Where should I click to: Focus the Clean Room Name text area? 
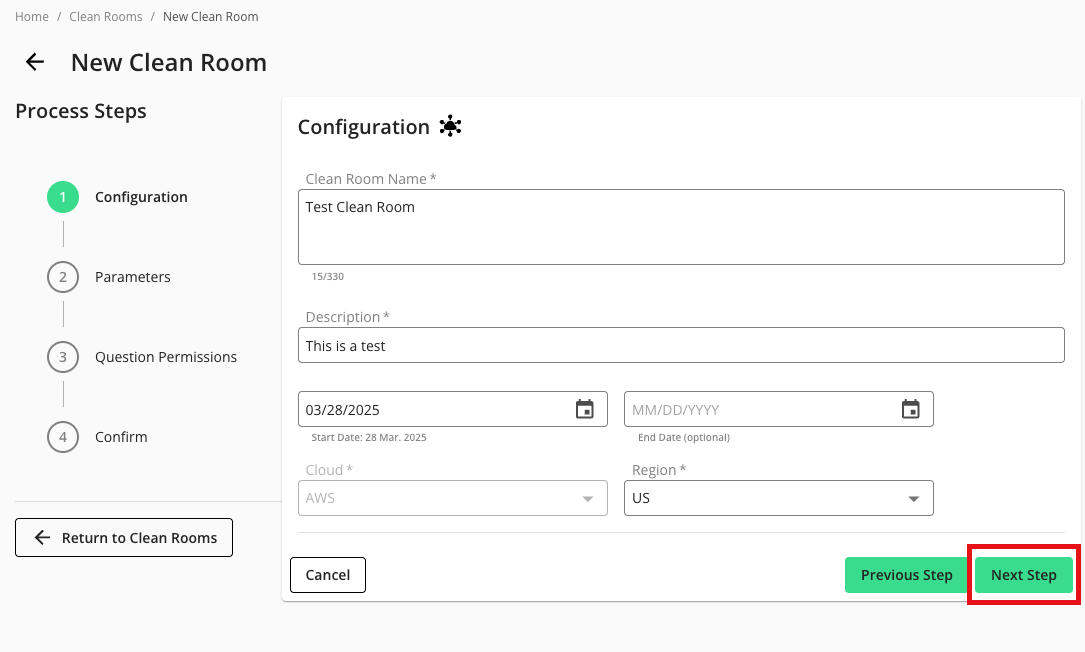tap(680, 227)
